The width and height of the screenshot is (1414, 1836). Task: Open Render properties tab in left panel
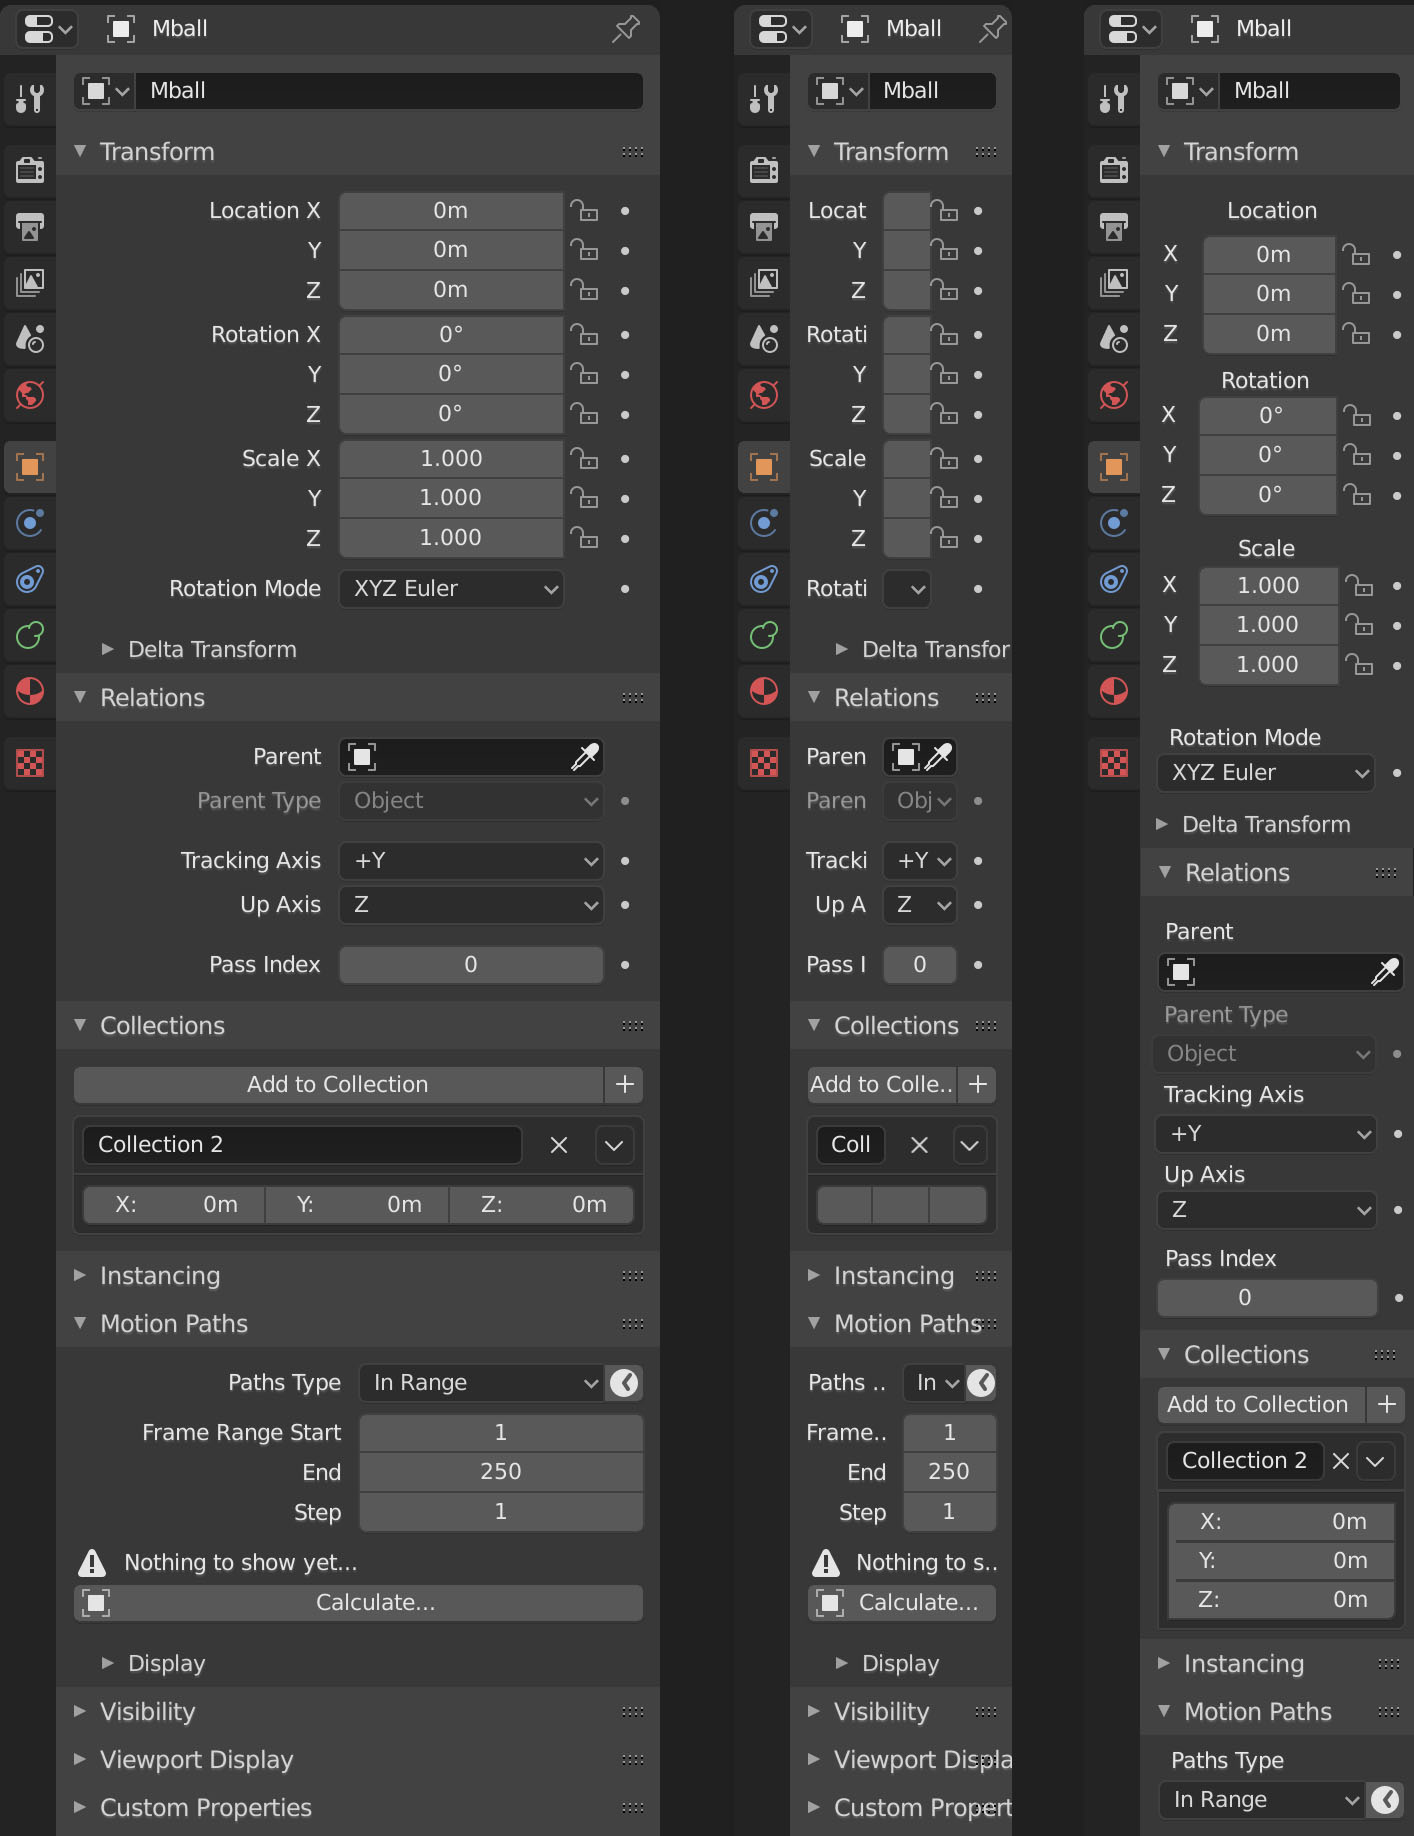click(30, 170)
